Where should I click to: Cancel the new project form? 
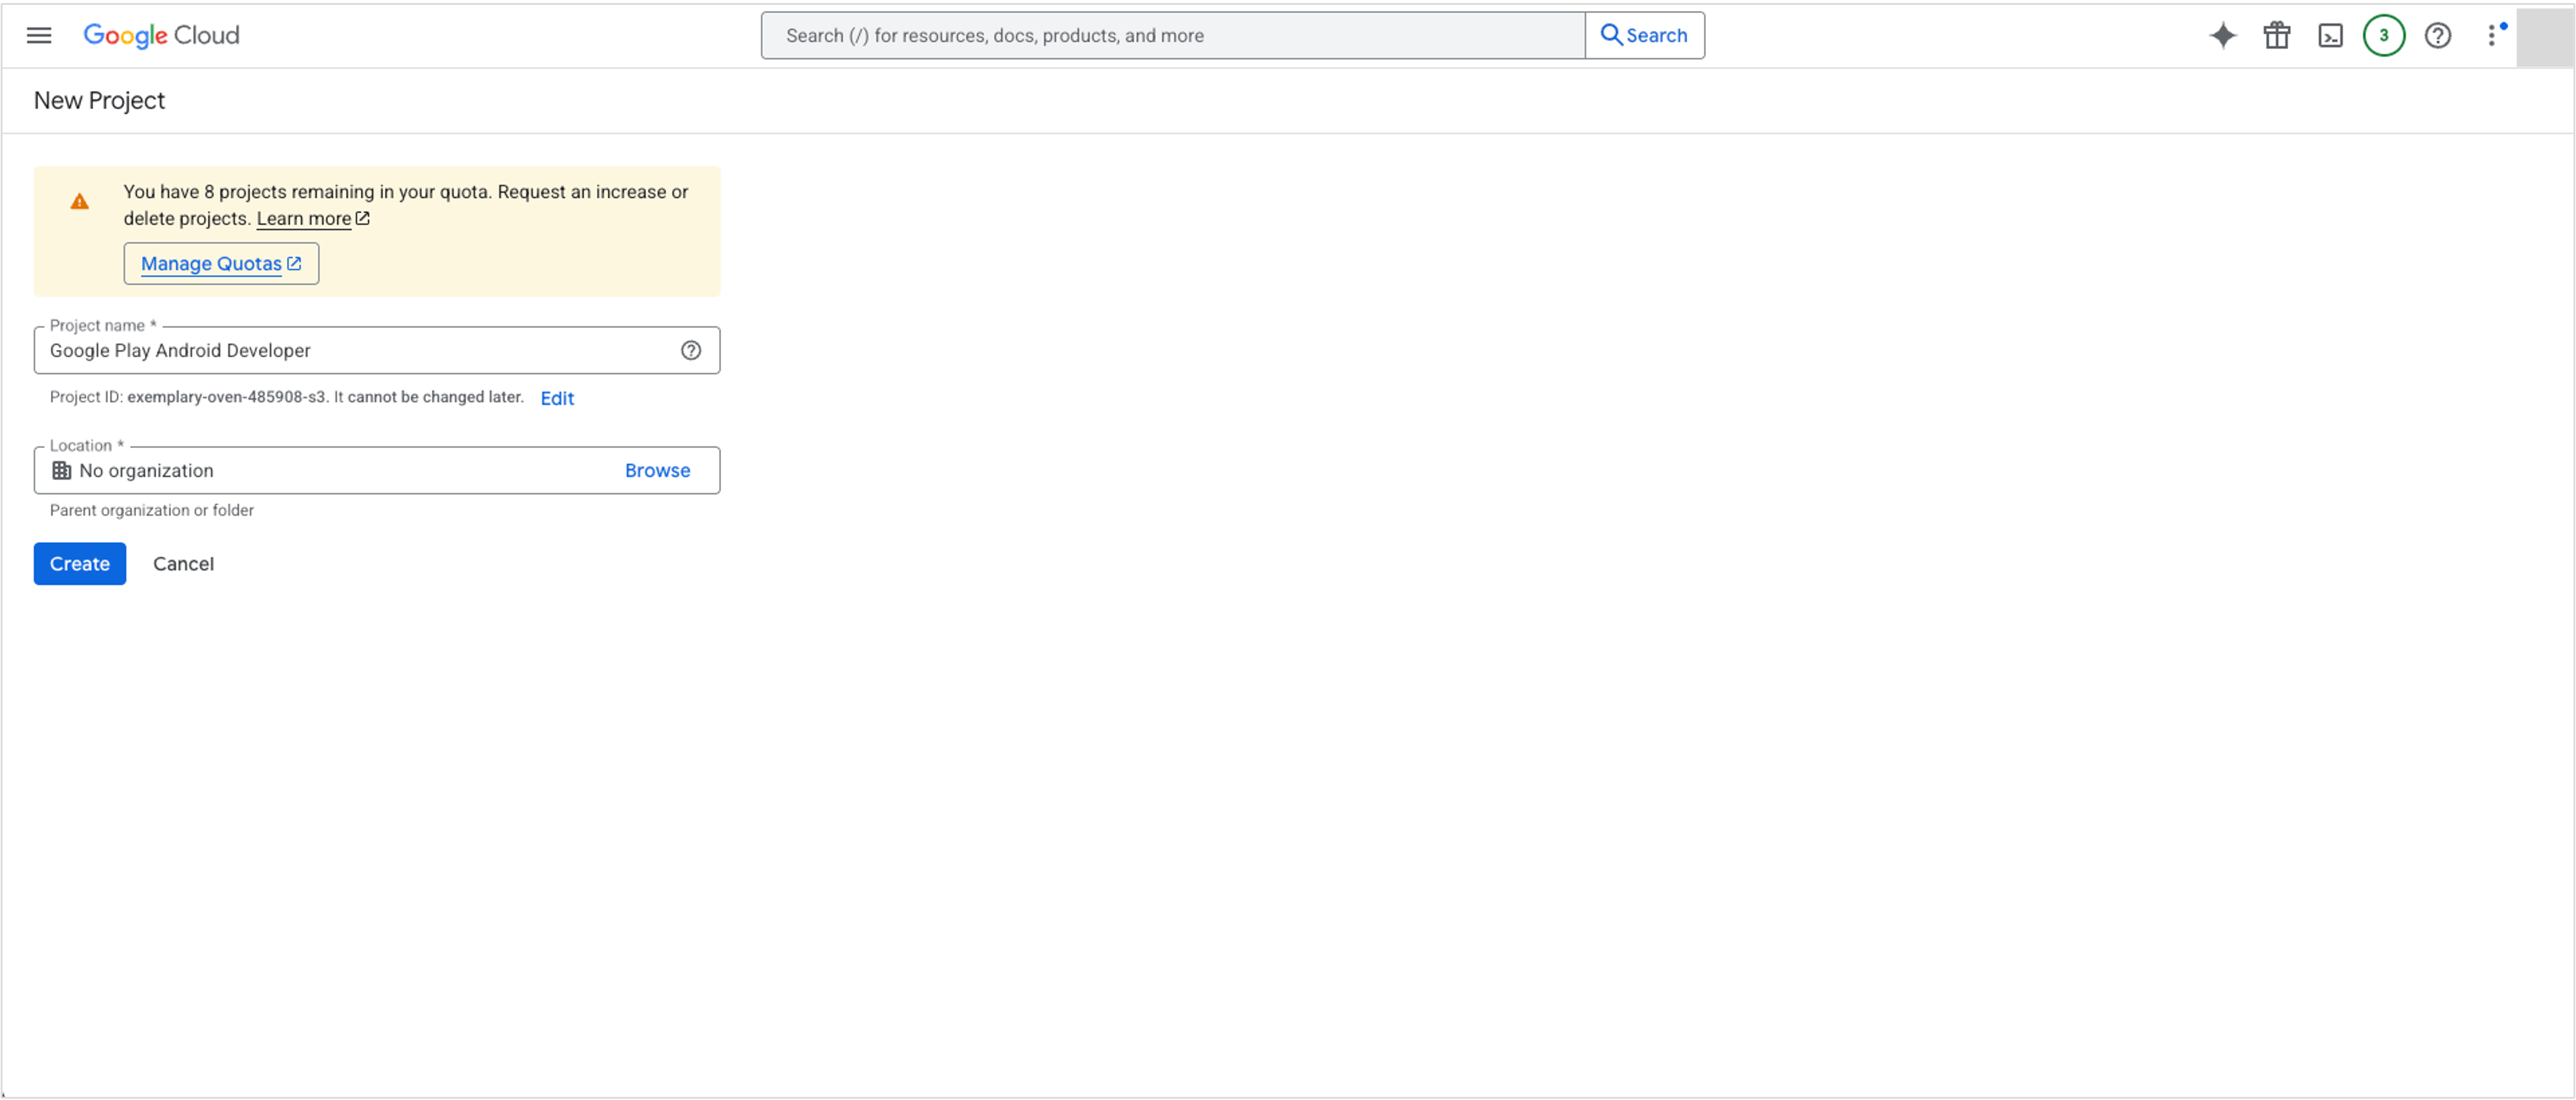pos(183,563)
